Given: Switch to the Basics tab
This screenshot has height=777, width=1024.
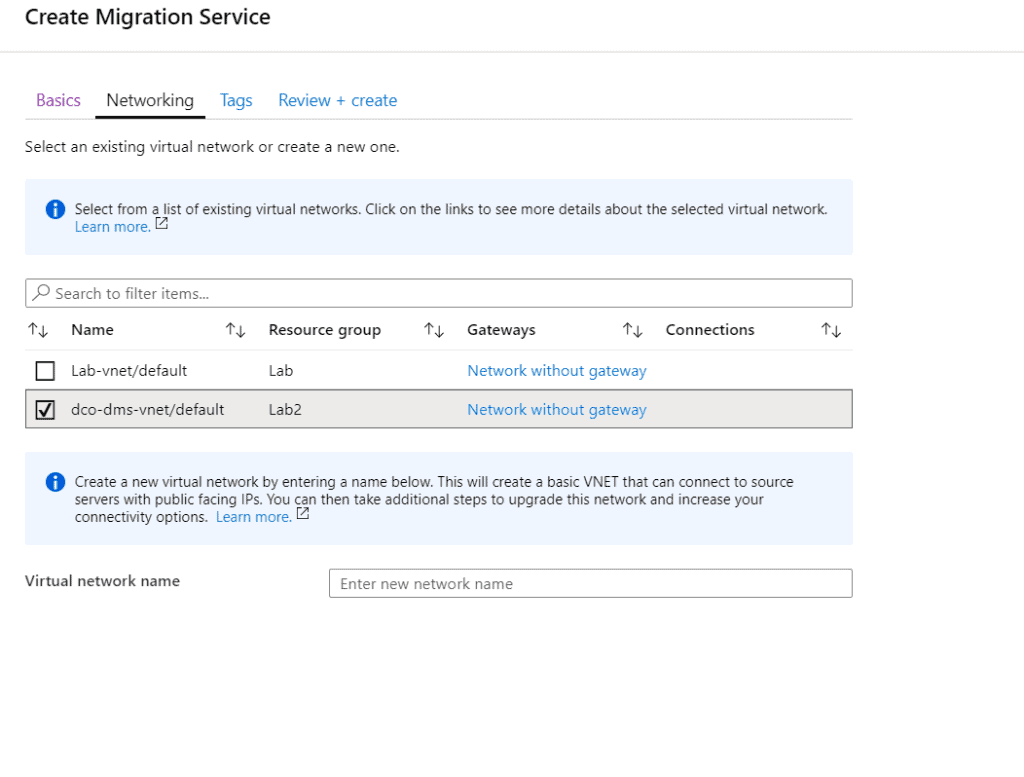Looking at the screenshot, I should point(58,100).
